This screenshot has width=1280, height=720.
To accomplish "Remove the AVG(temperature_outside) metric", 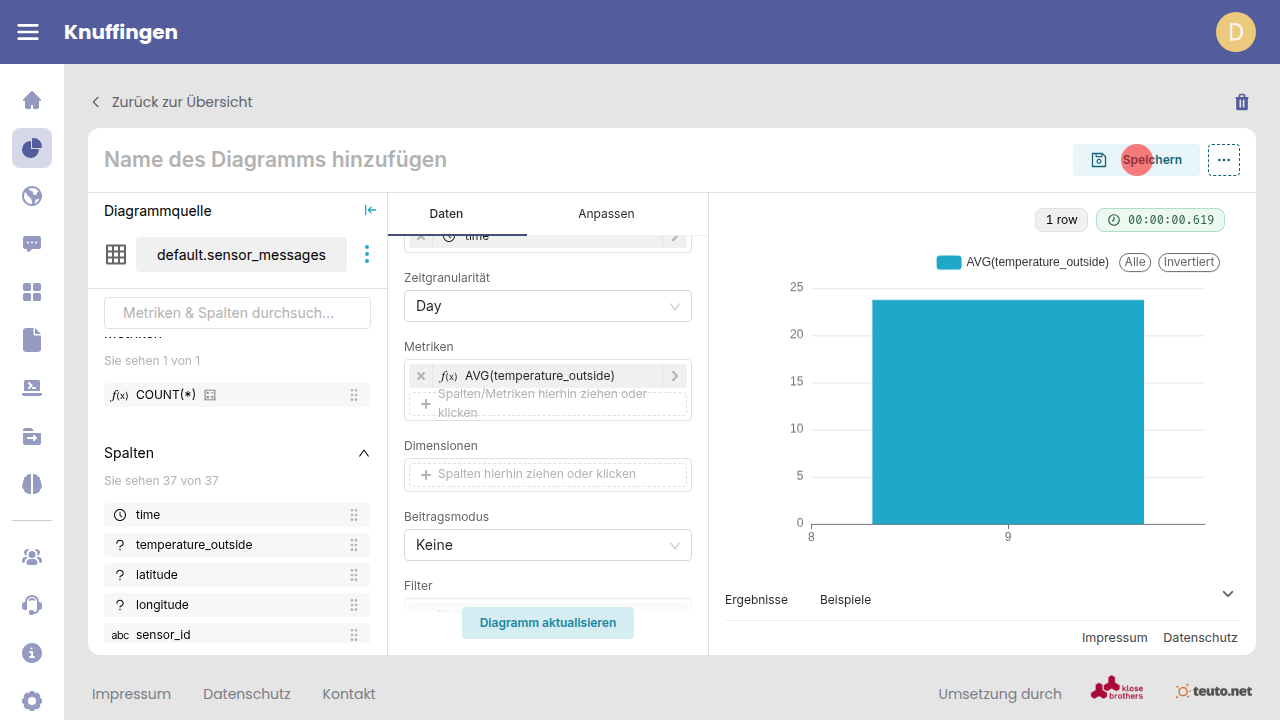I will [421, 376].
